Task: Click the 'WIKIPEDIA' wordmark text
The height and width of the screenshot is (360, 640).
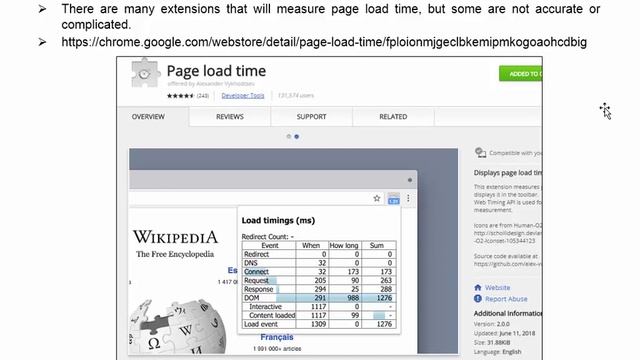Action: pyautogui.click(x=176, y=237)
